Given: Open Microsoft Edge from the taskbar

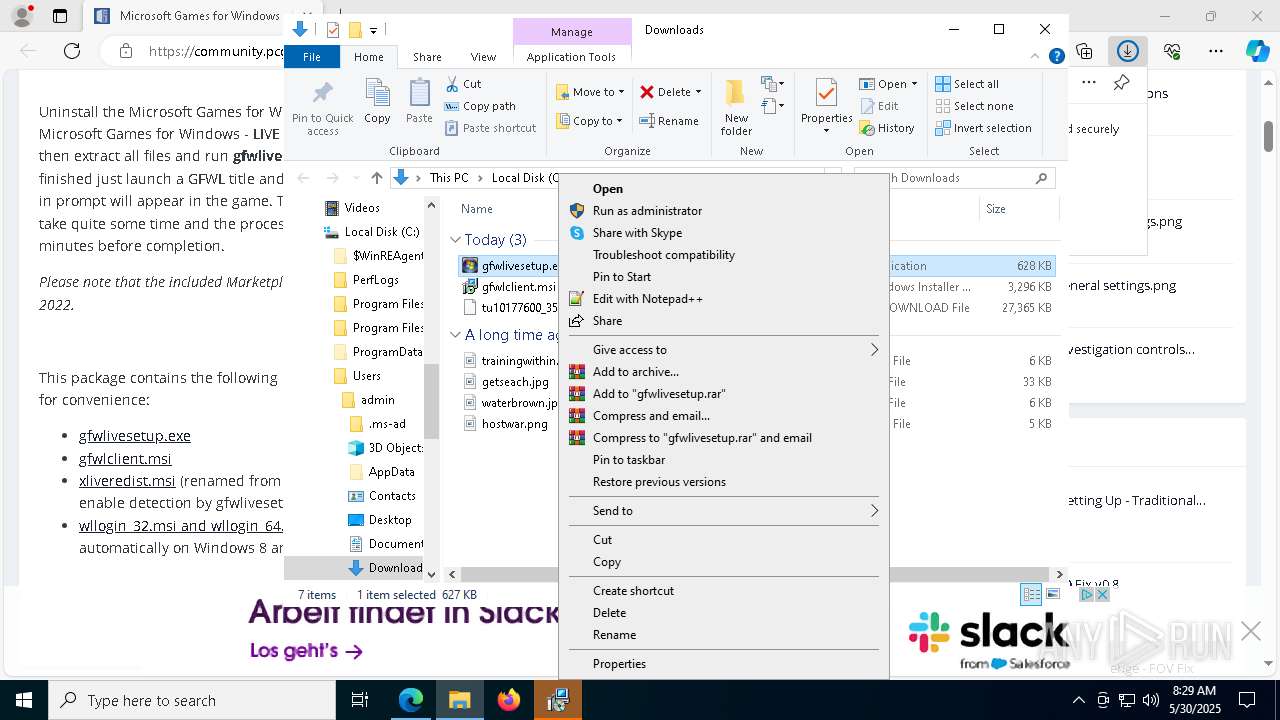Looking at the screenshot, I should (411, 700).
